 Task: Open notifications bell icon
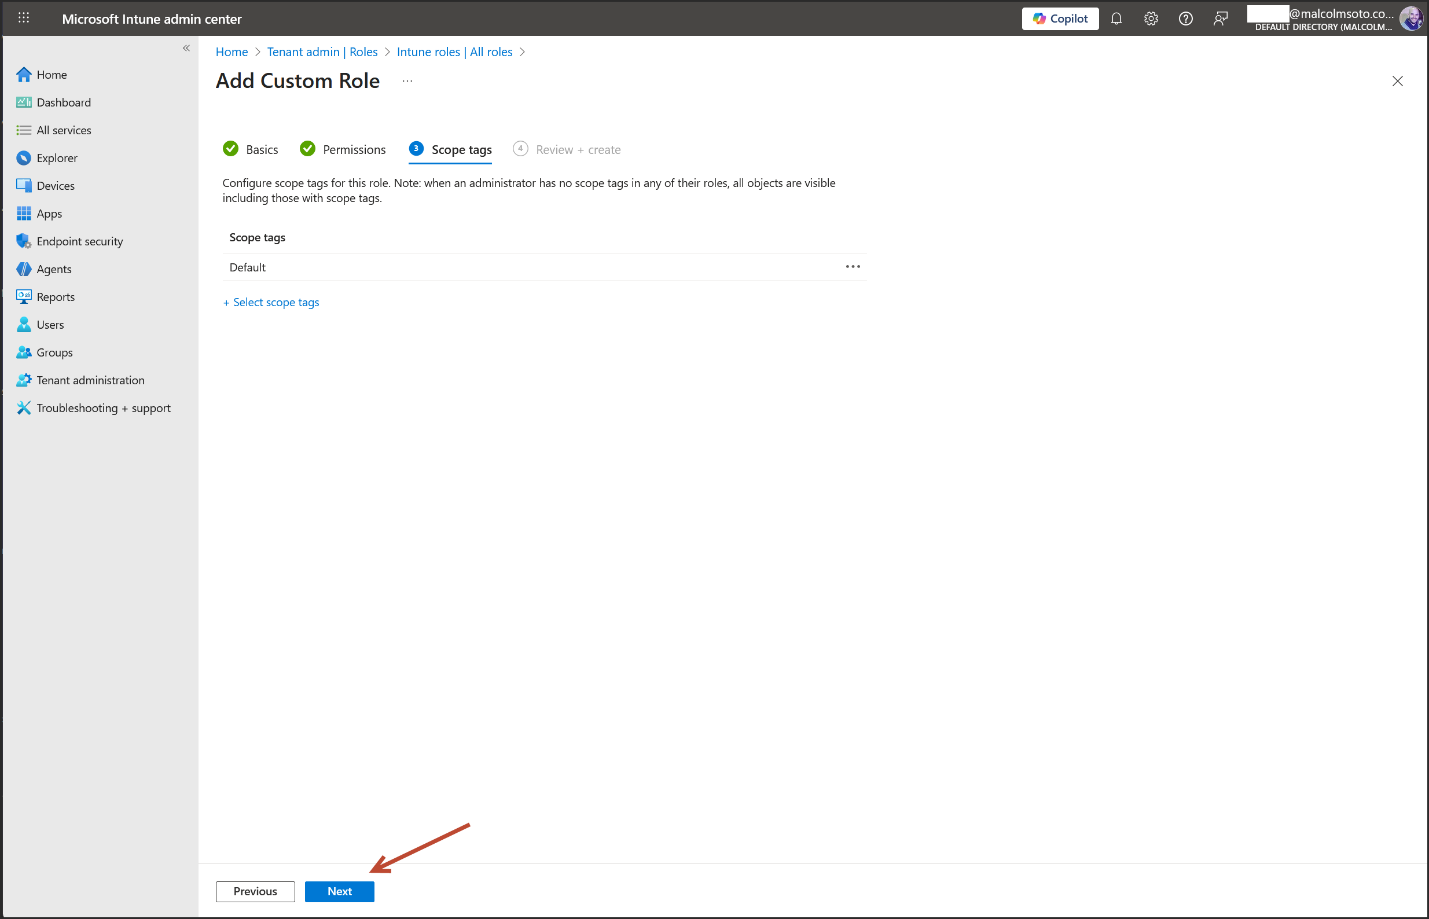(x=1116, y=19)
